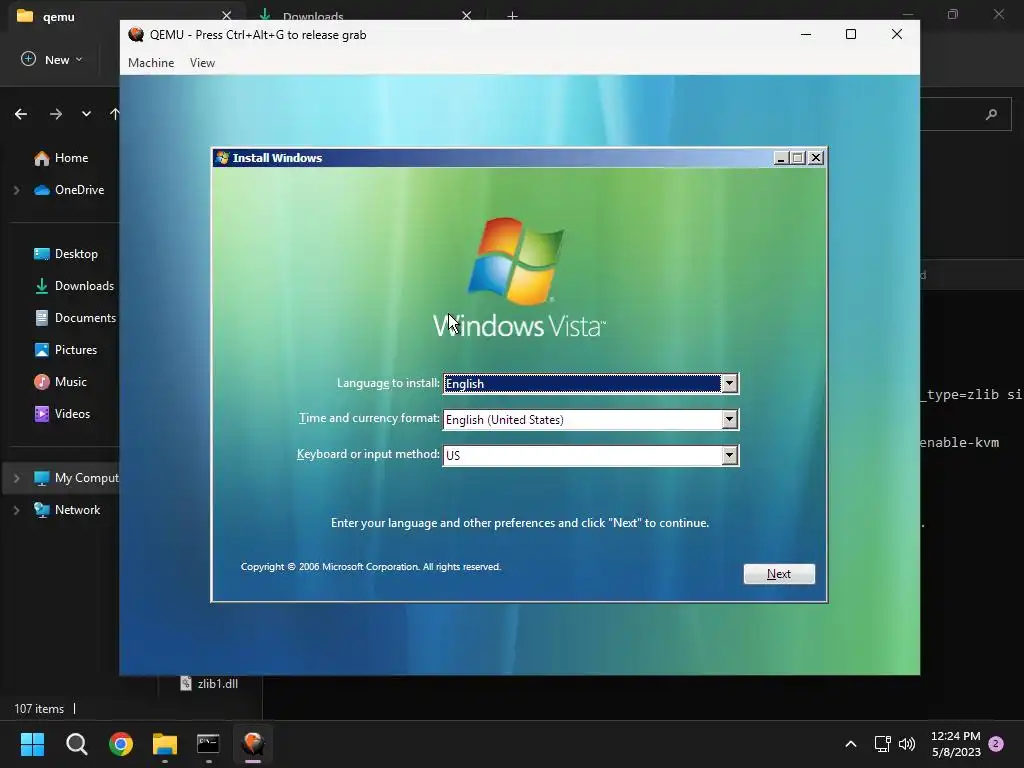Expand the Network tree node
Image resolution: width=1024 pixels, height=768 pixels.
point(16,510)
